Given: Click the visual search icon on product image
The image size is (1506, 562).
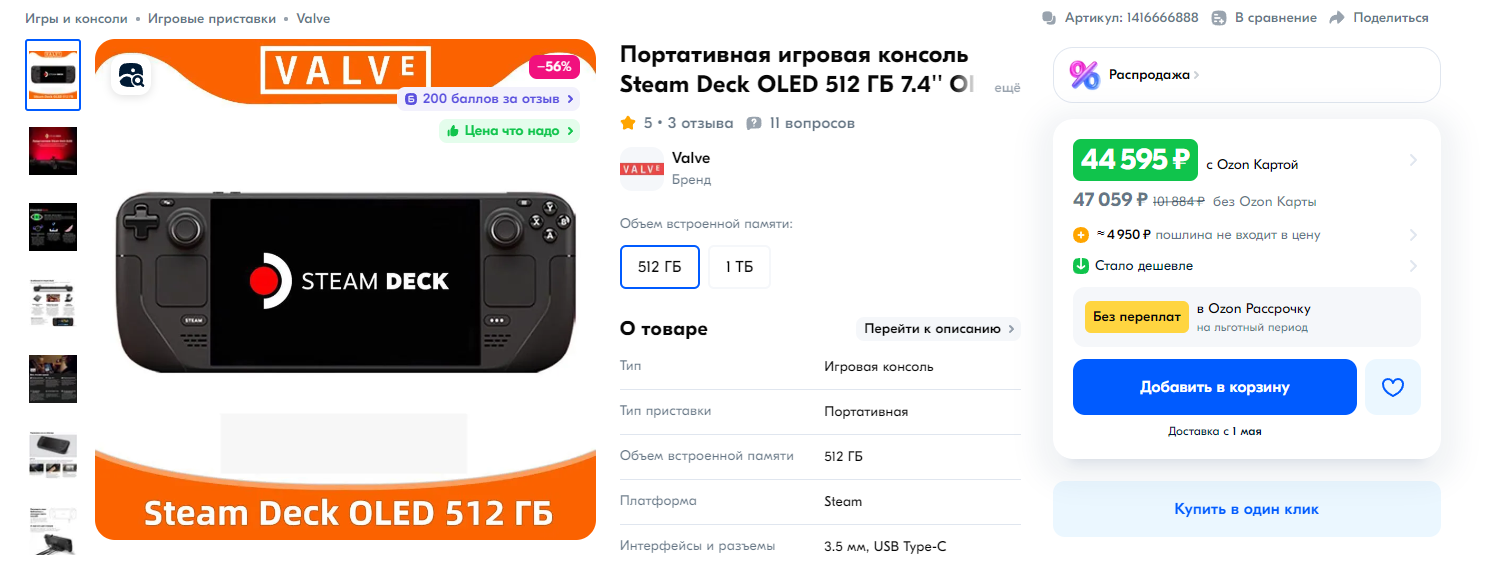Looking at the screenshot, I should point(132,76).
